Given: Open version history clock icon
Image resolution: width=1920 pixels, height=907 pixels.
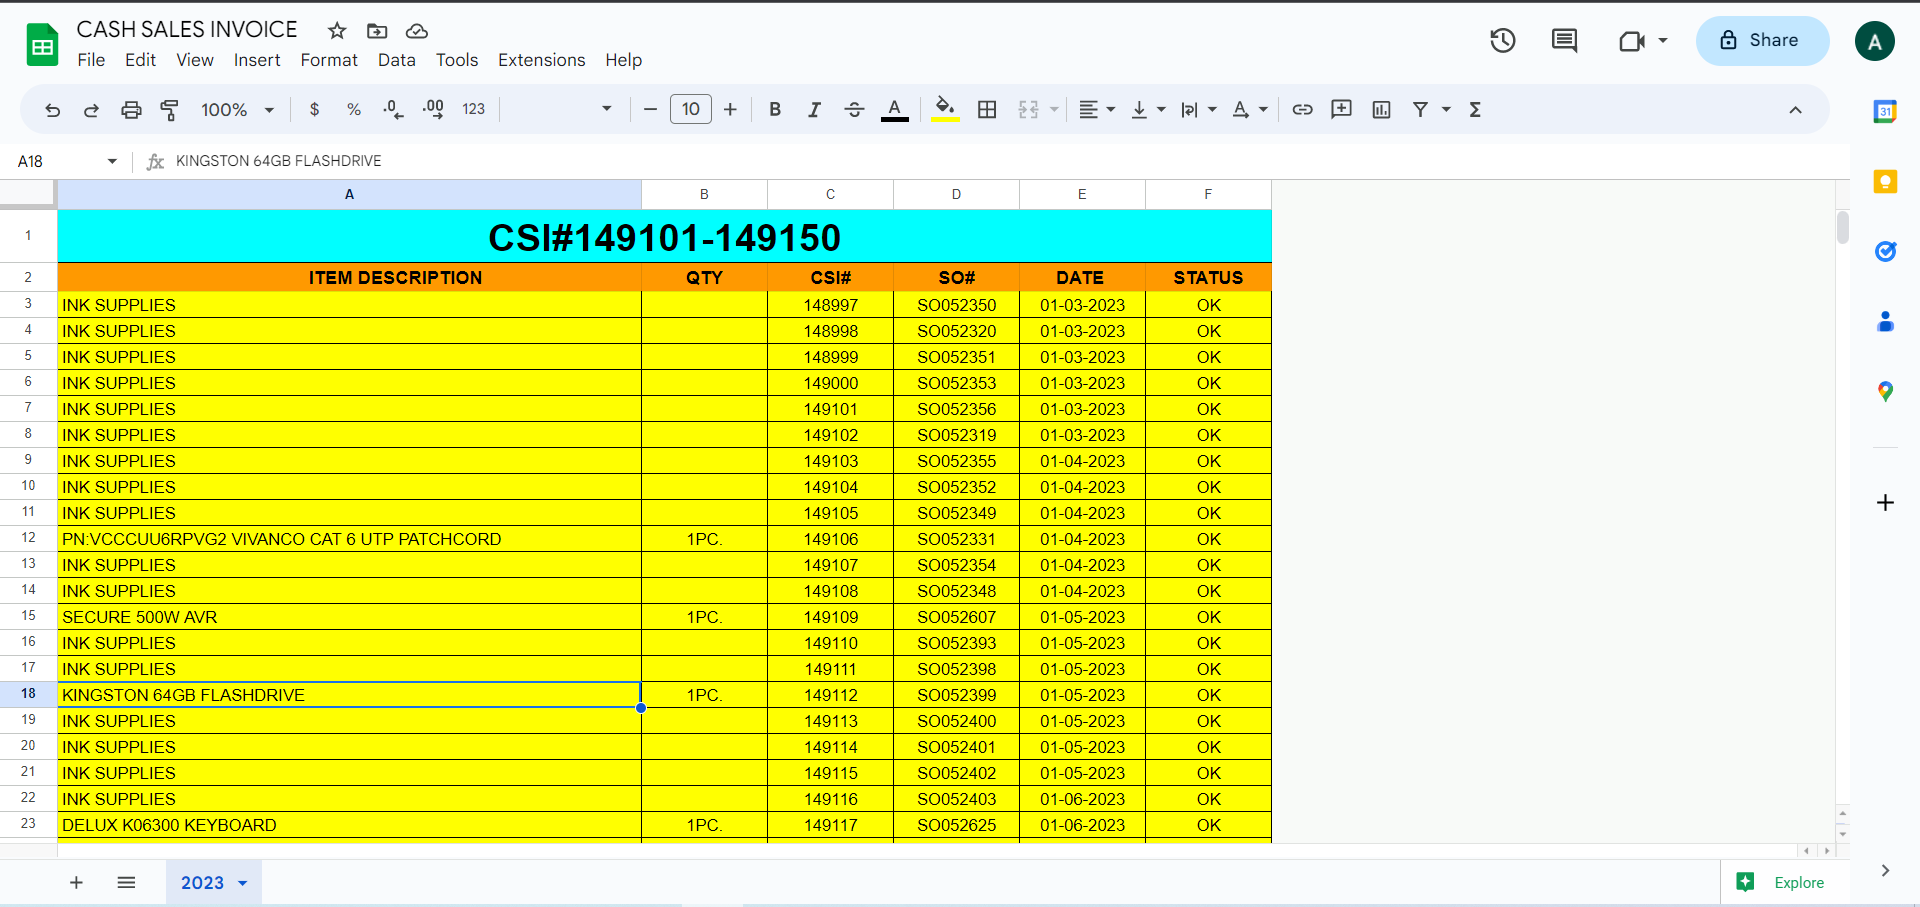Looking at the screenshot, I should click(x=1502, y=41).
